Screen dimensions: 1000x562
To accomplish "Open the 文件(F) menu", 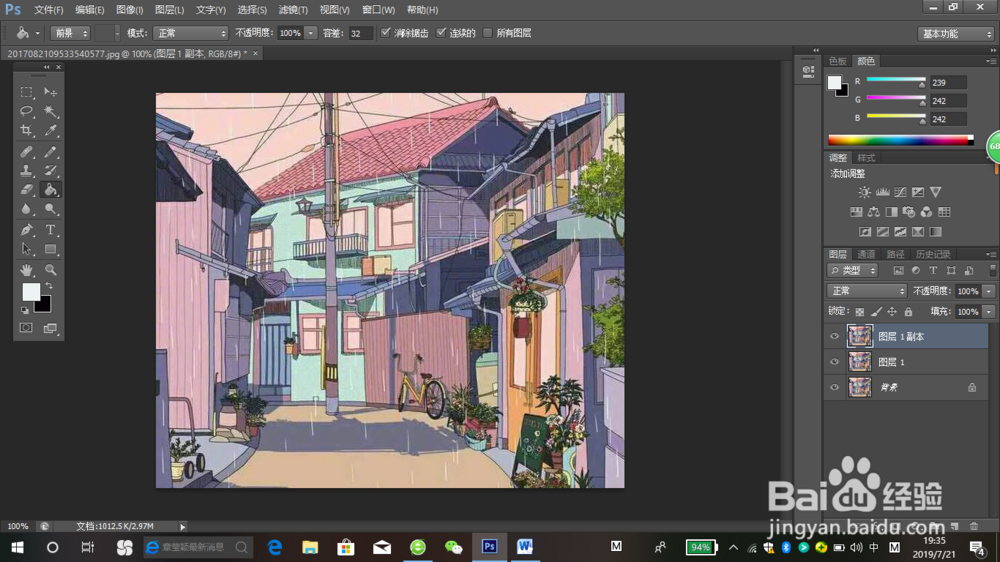I will [x=48, y=10].
